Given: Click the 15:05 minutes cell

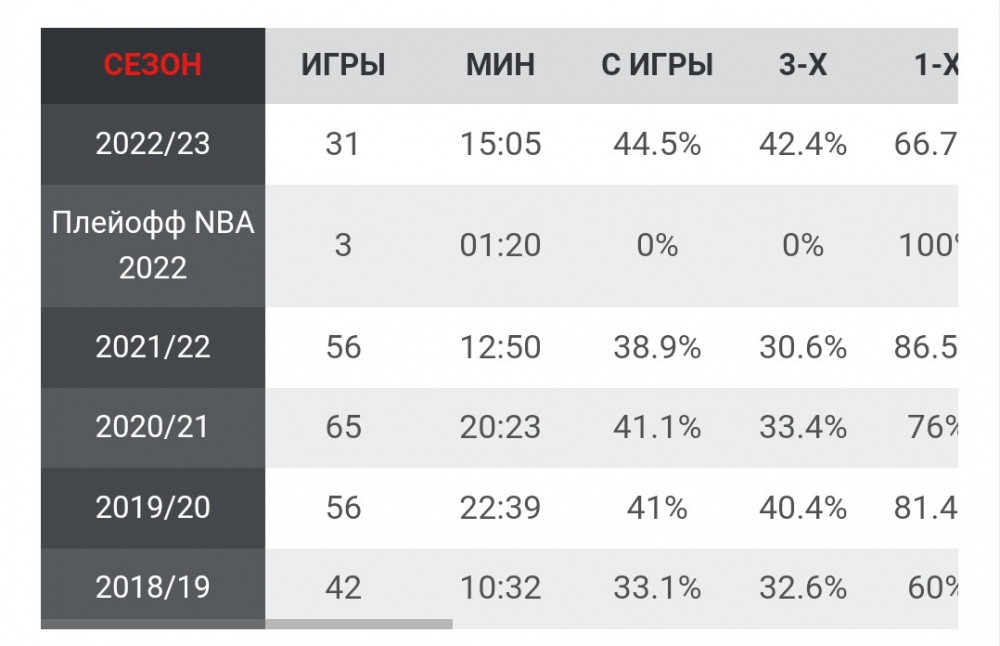Looking at the screenshot, I should tap(500, 144).
